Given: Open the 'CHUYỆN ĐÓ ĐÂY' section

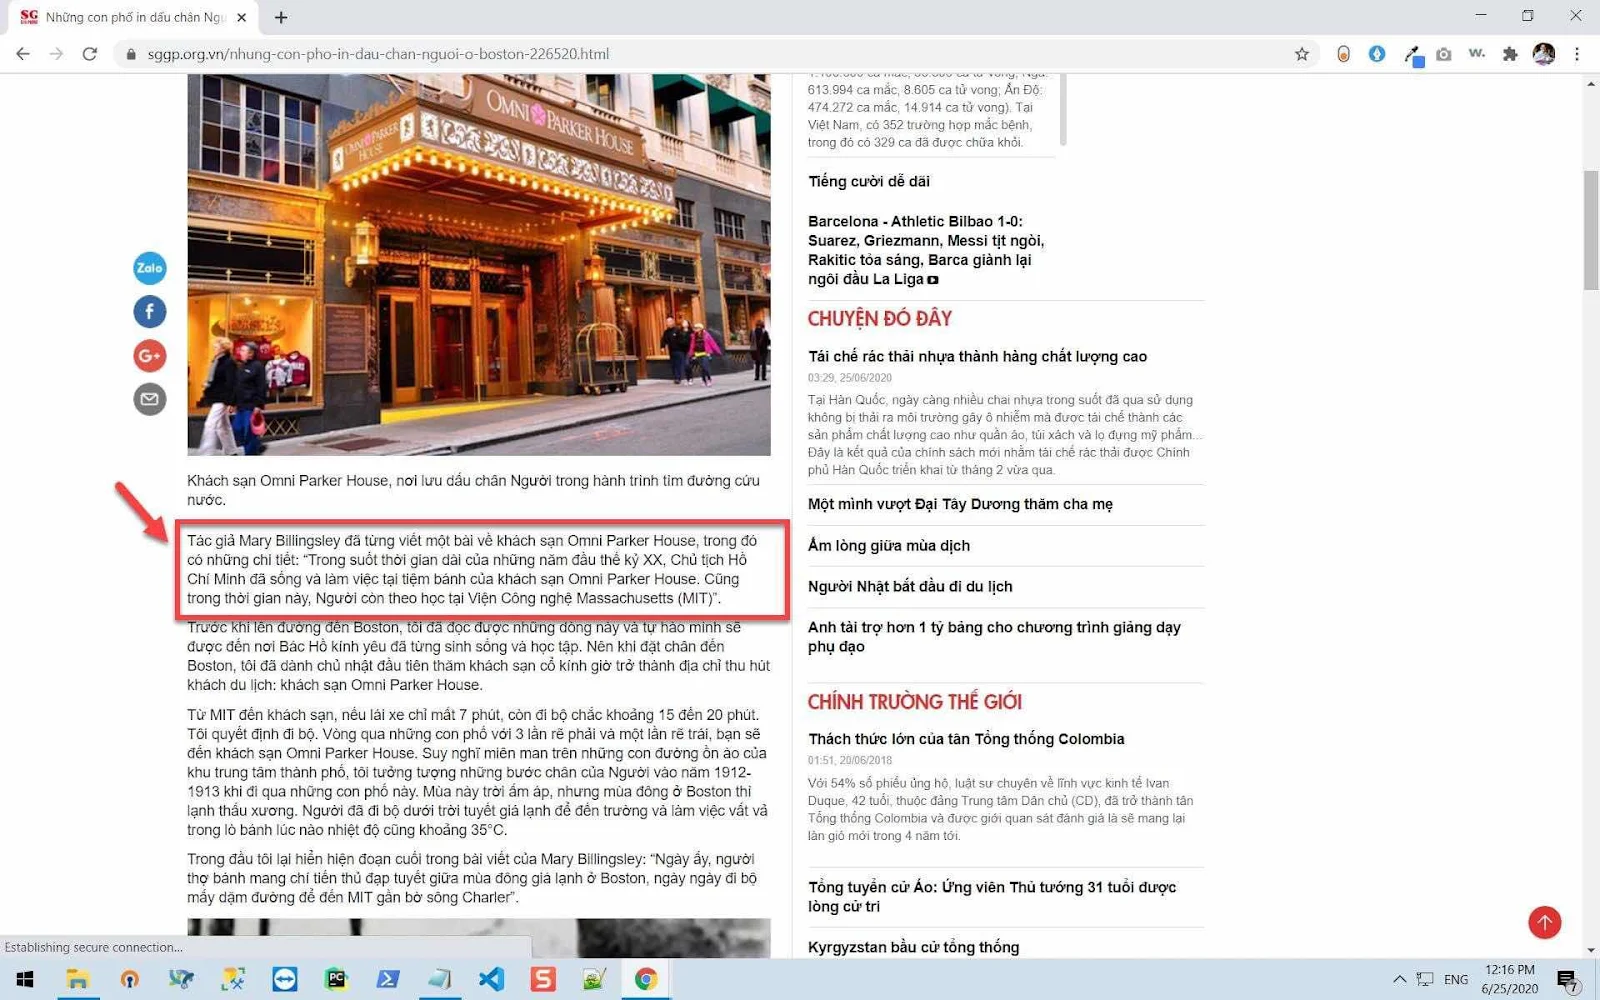Looking at the screenshot, I should click(x=880, y=318).
